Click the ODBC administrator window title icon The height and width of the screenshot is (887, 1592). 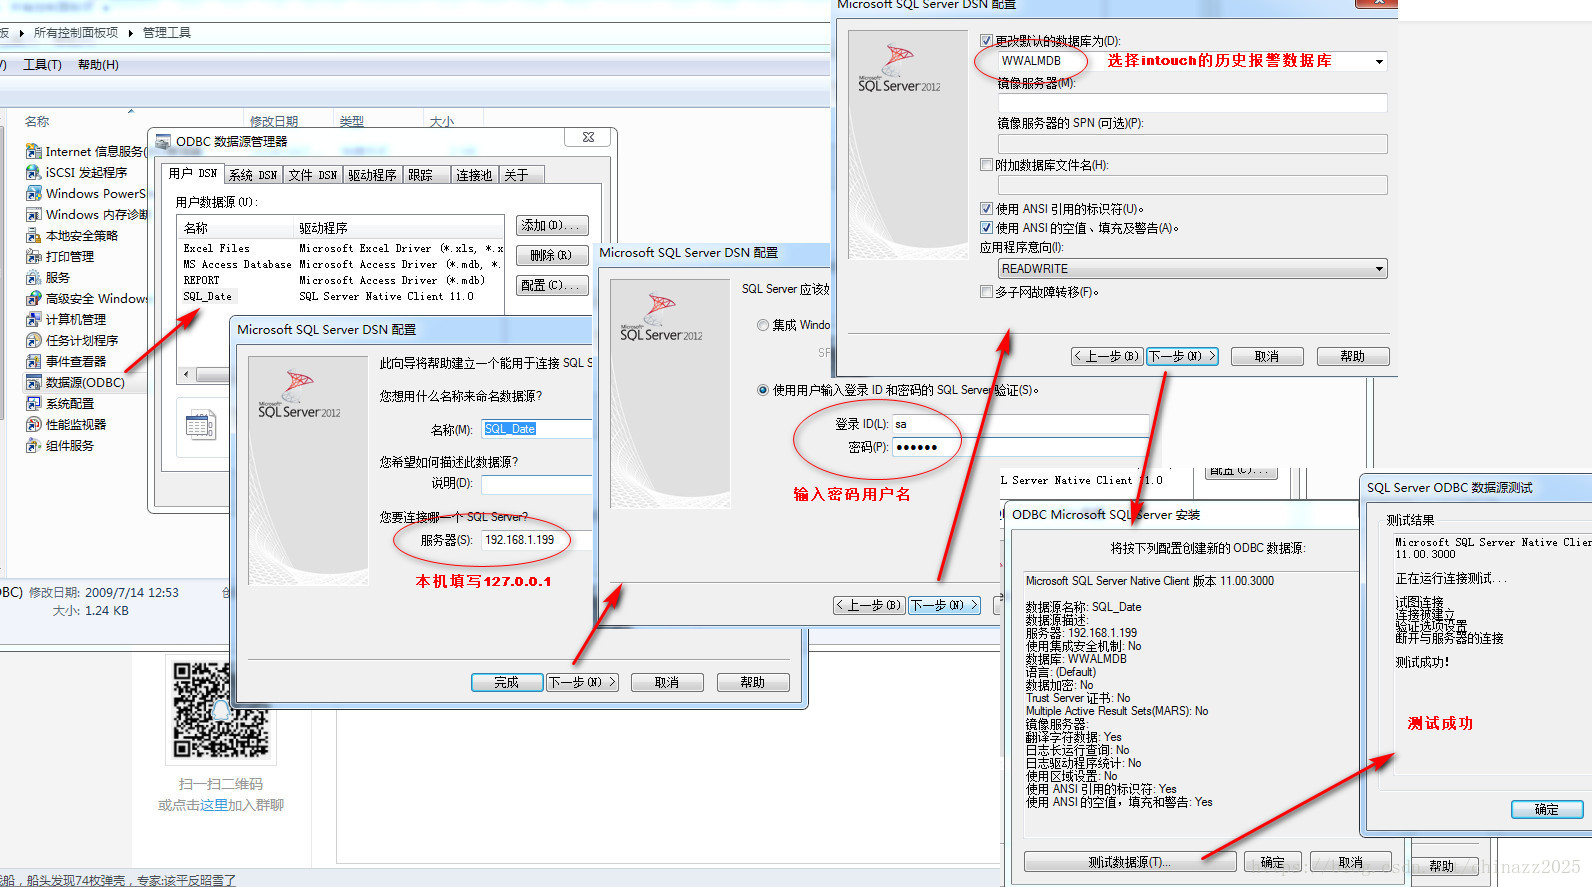point(163,141)
